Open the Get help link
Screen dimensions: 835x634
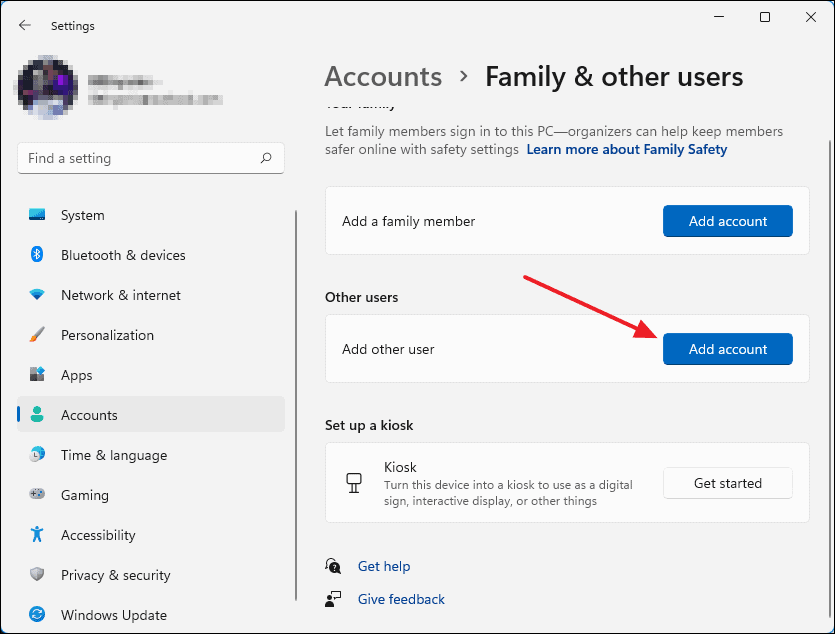(384, 566)
